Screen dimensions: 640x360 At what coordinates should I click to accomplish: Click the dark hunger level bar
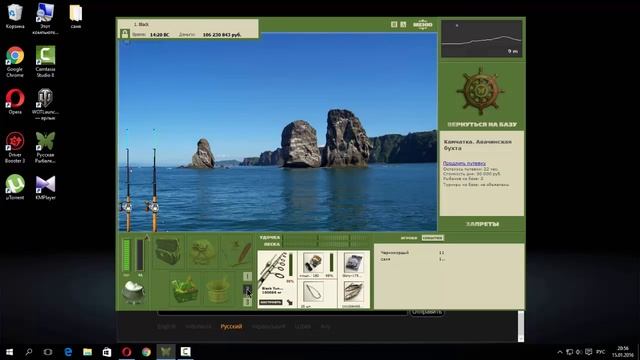click(140, 256)
